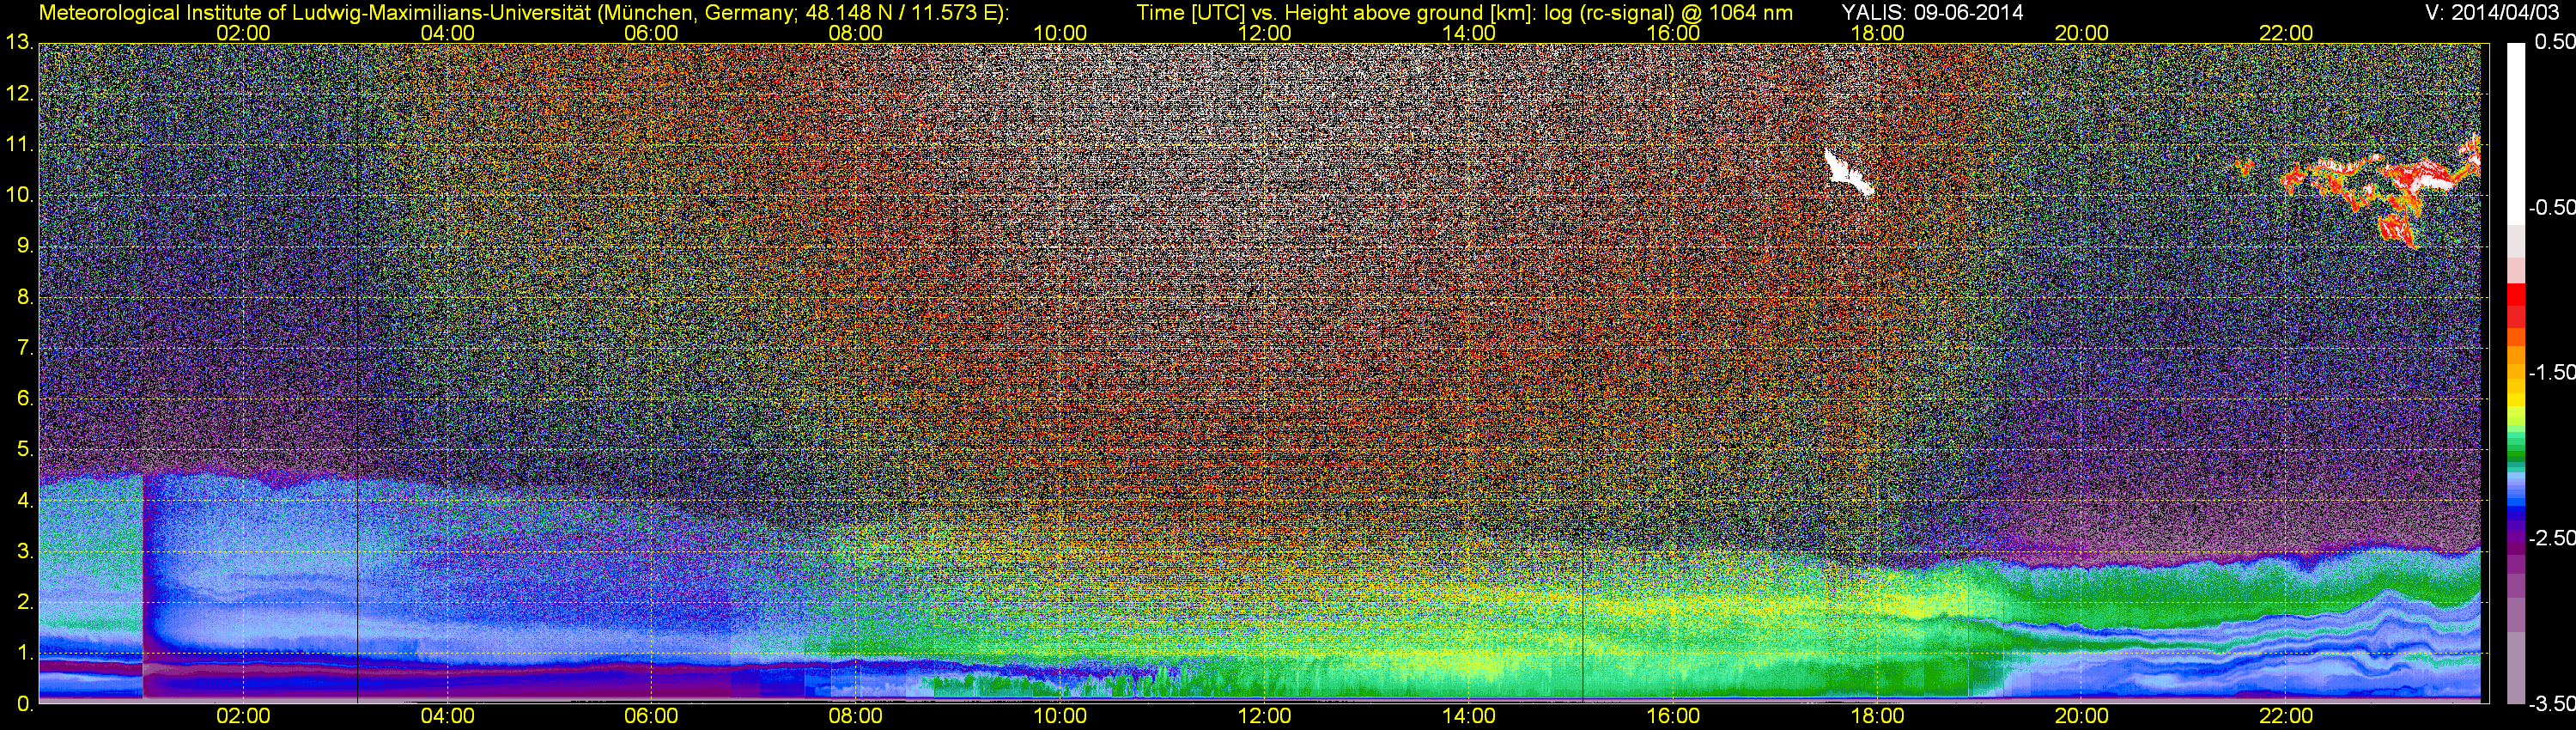Viewport: 2576px width, 730px height.
Task: Click the 04:00 label on the lower time axis
Action: point(447,716)
